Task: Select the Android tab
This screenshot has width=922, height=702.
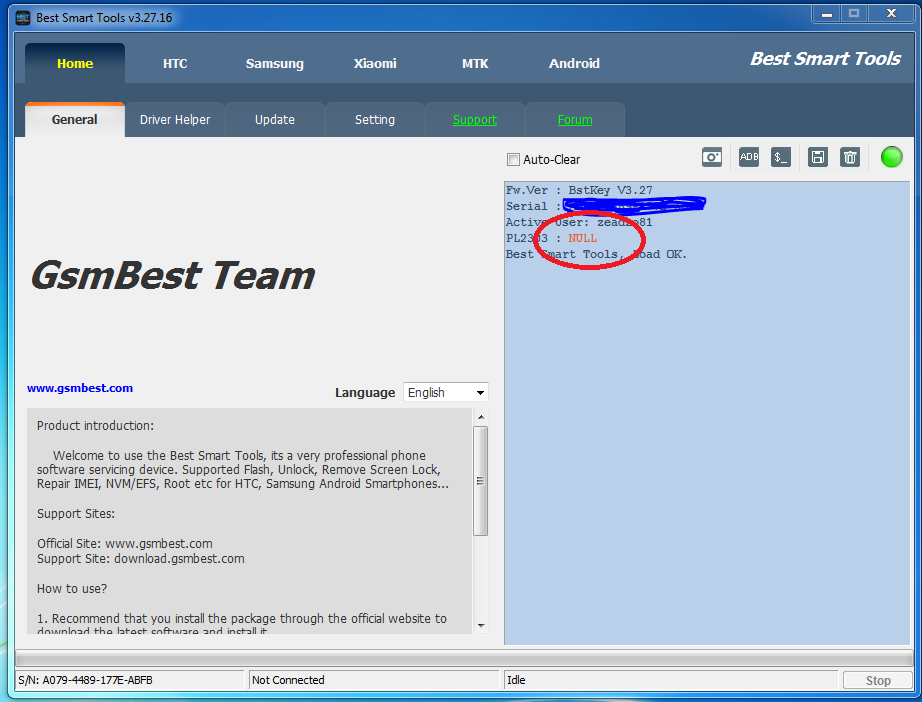Action: [574, 63]
